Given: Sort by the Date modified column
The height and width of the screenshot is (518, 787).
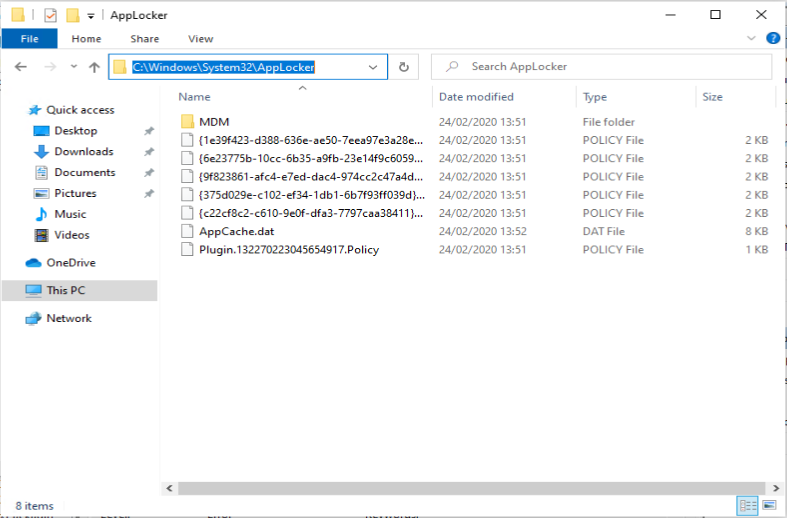Looking at the screenshot, I should tap(476, 97).
